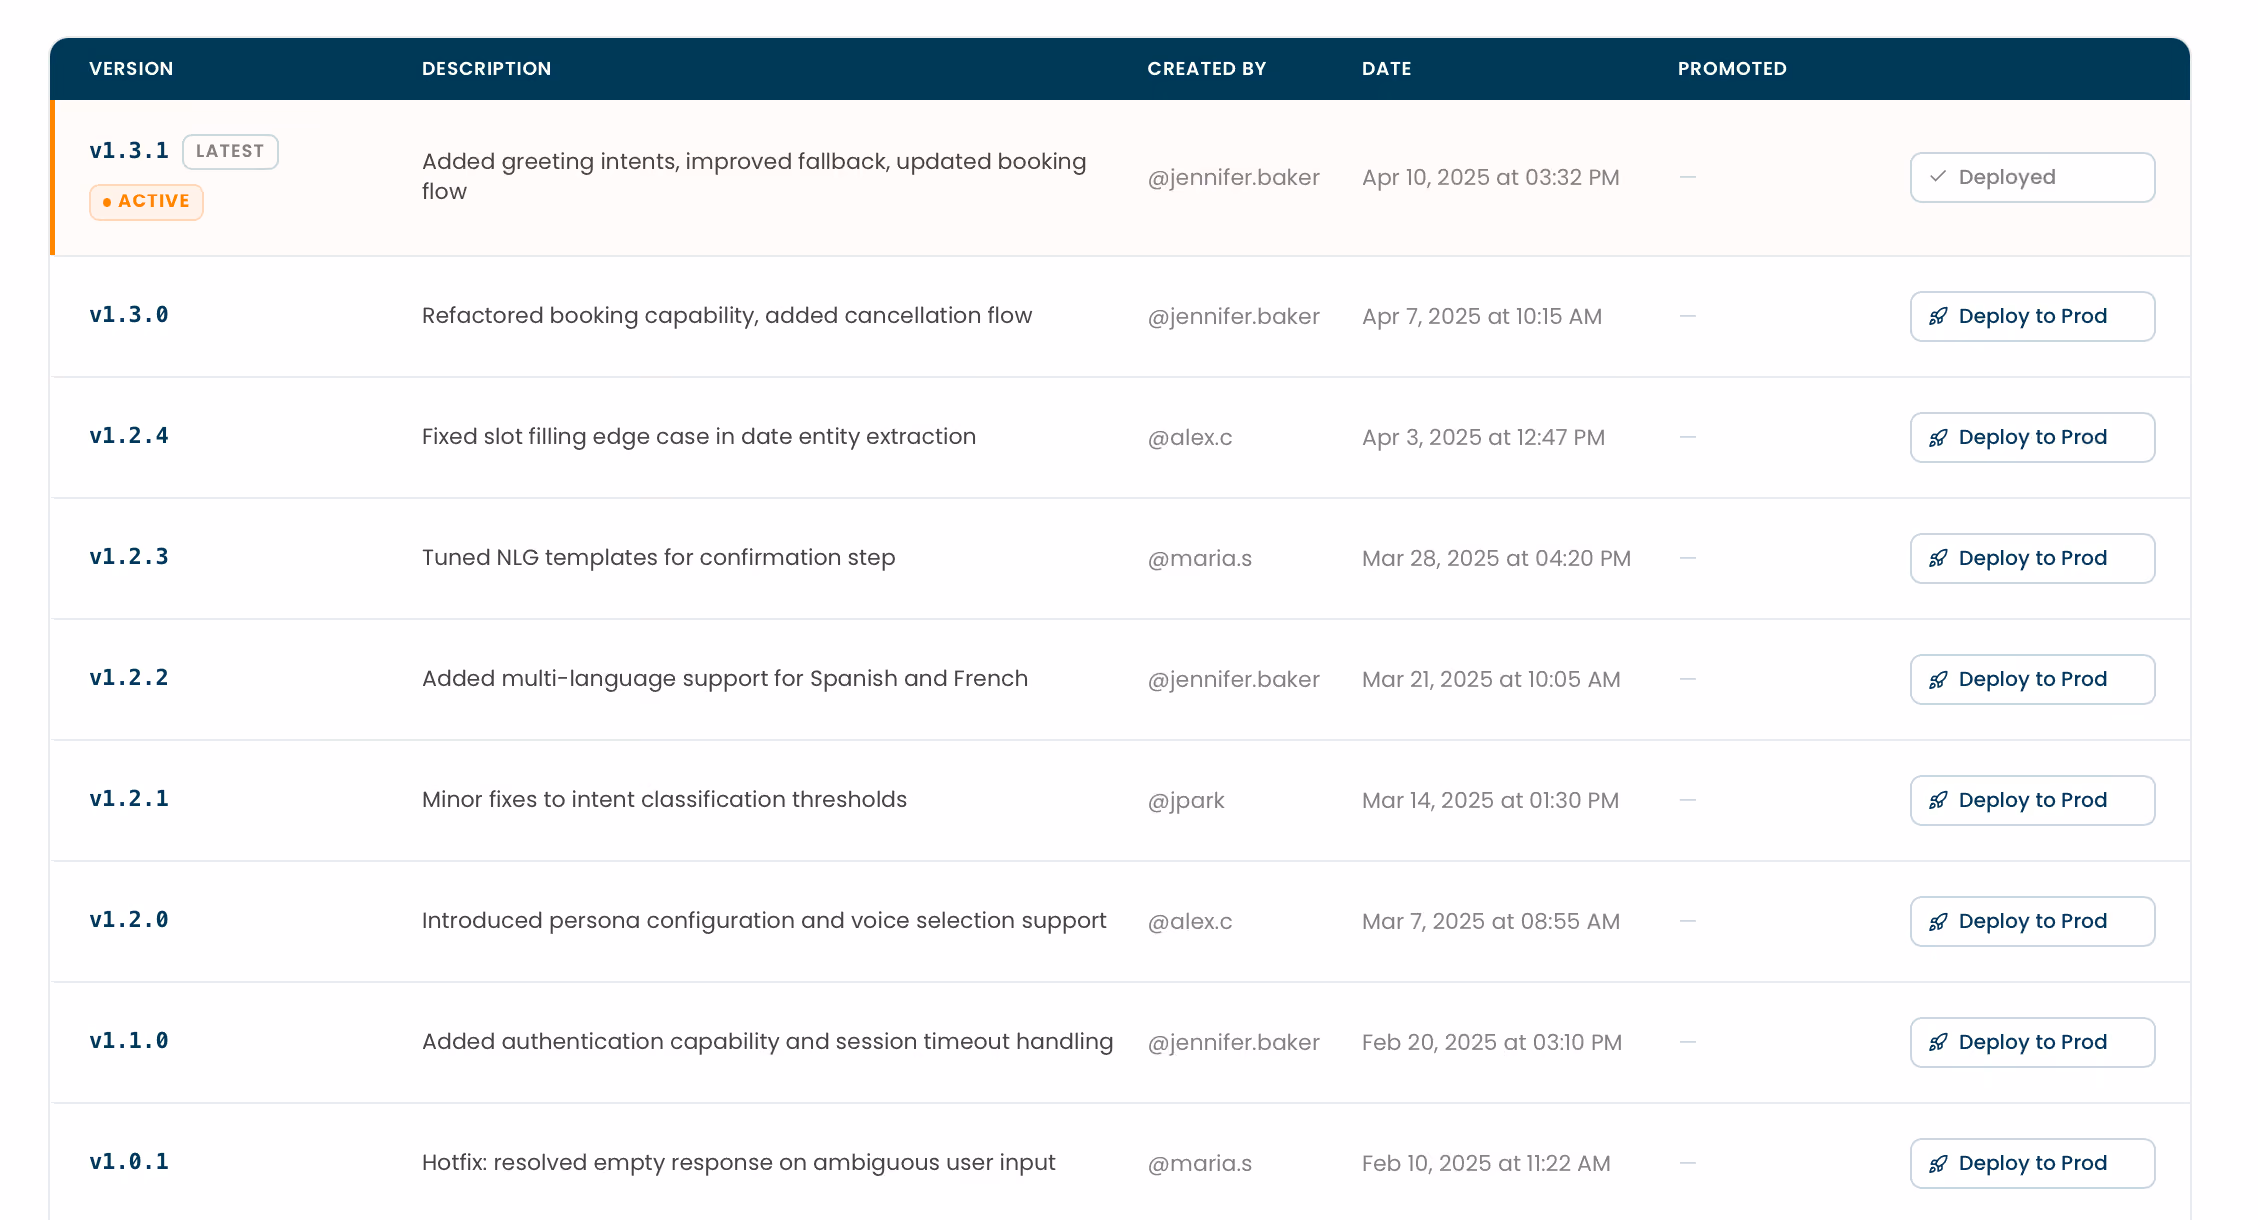Click @alex.c in the v1.2.4 row
The height and width of the screenshot is (1220, 2258).
tap(1189, 437)
